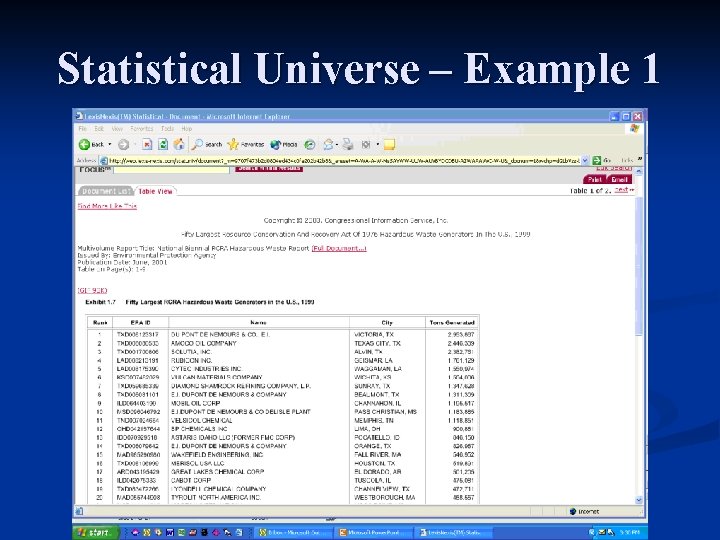Launch Word from the quick launch bar
The height and width of the screenshot is (540, 720).
[170, 533]
